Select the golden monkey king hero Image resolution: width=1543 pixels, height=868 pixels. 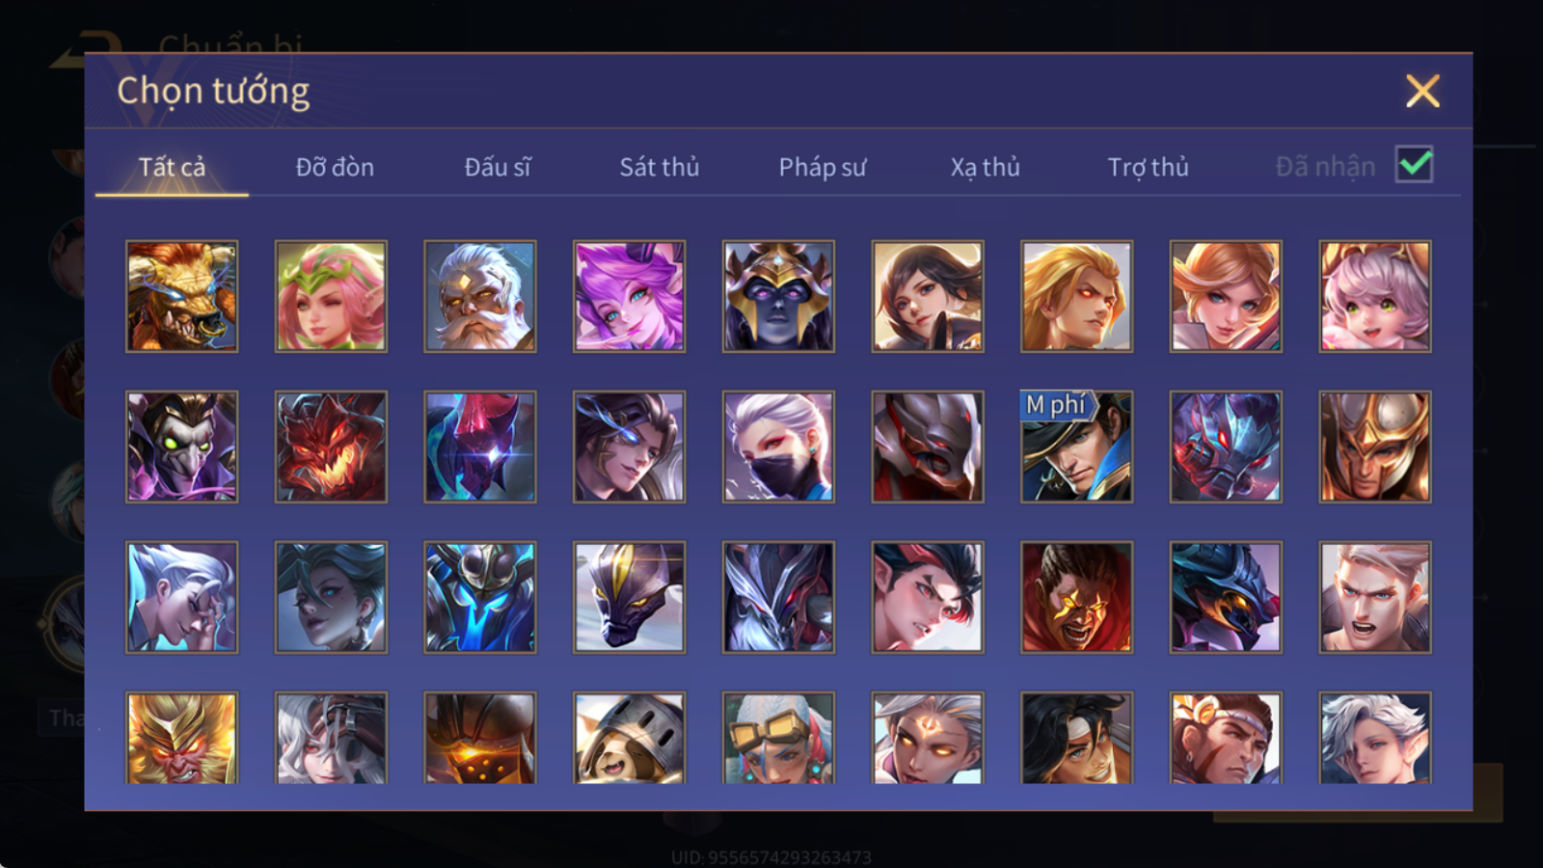[182, 738]
